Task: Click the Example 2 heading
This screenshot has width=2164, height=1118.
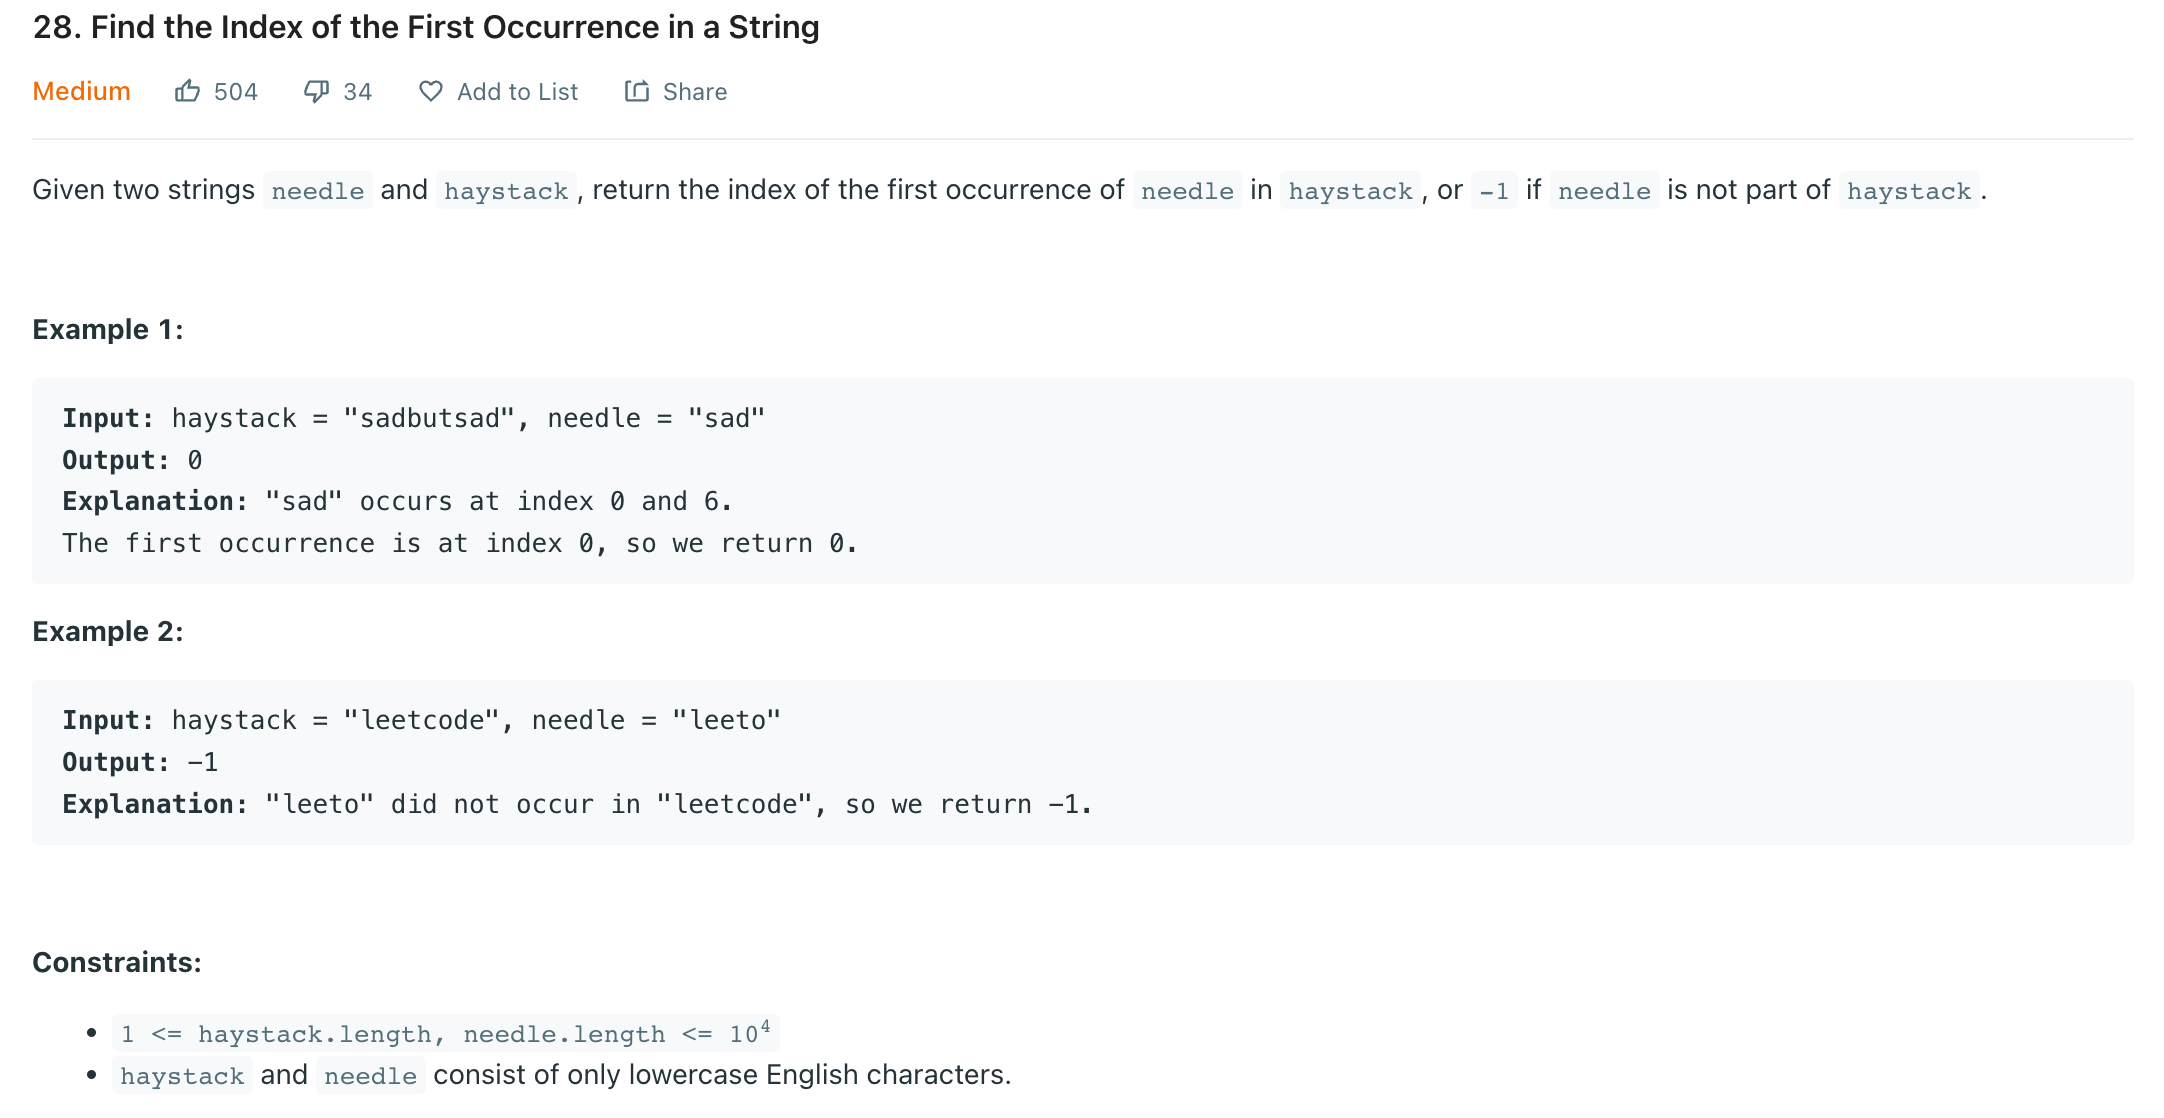Action: (x=108, y=631)
